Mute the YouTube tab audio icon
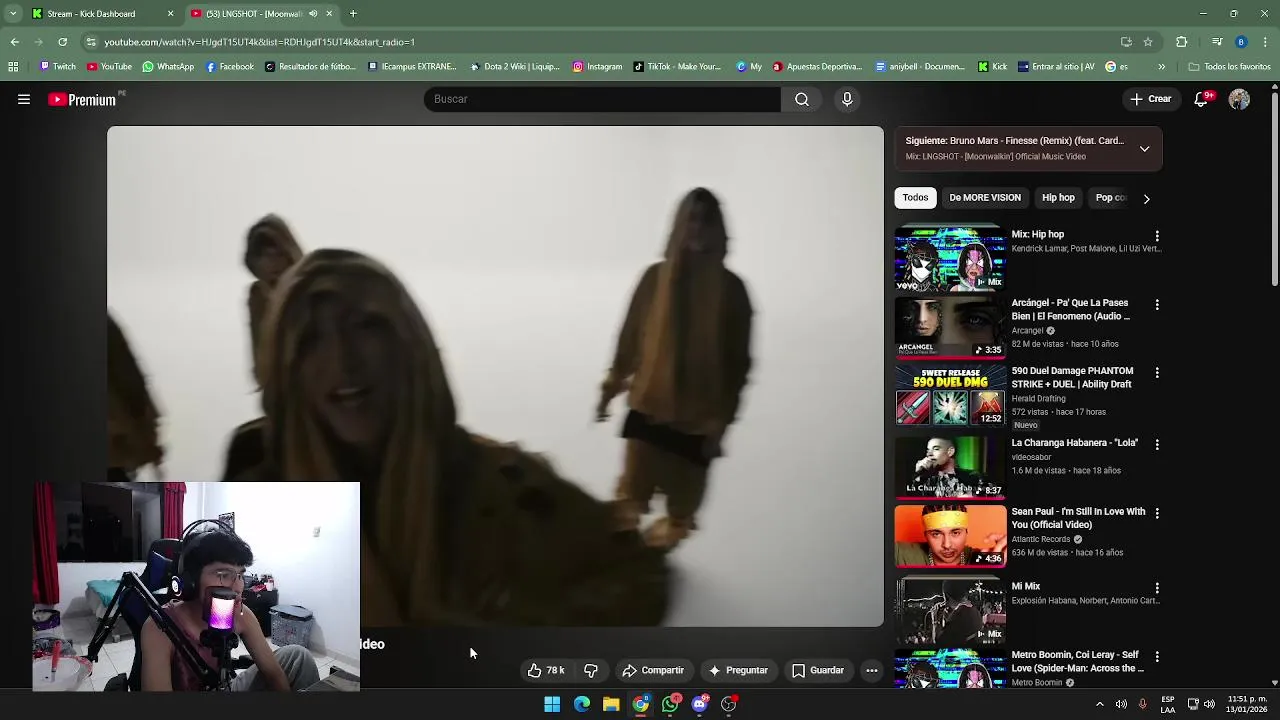Screen dimensions: 1280x720 click(x=313, y=14)
